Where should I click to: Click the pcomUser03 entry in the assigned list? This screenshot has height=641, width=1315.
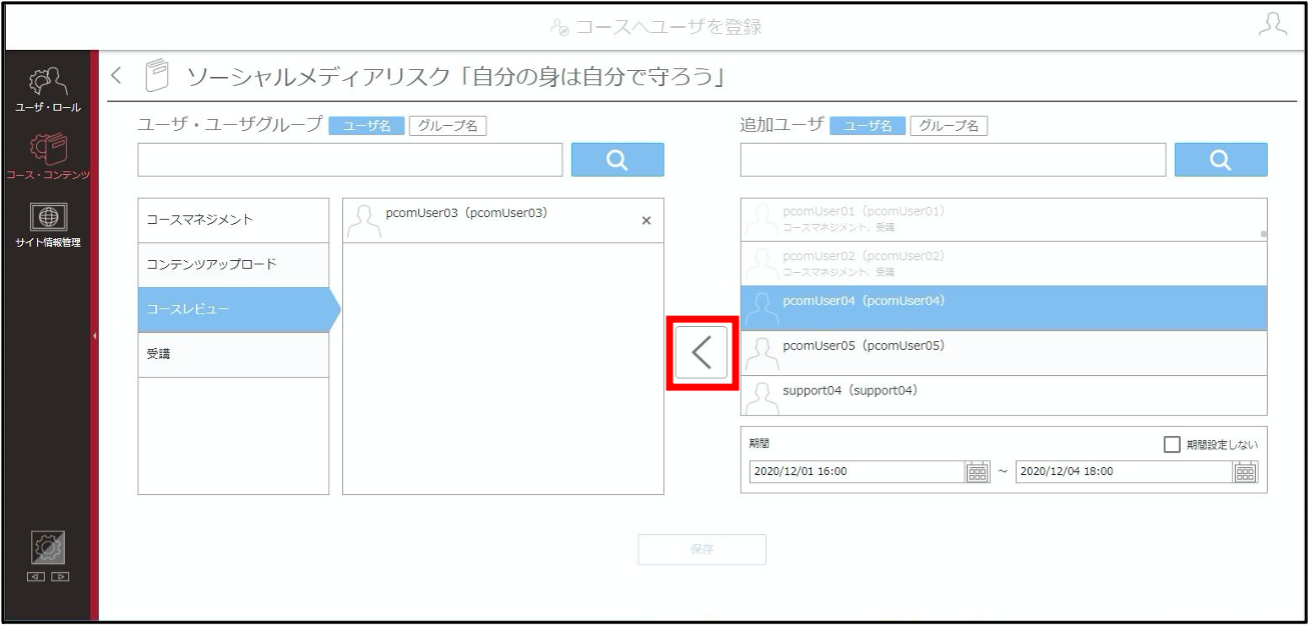[x=503, y=220]
